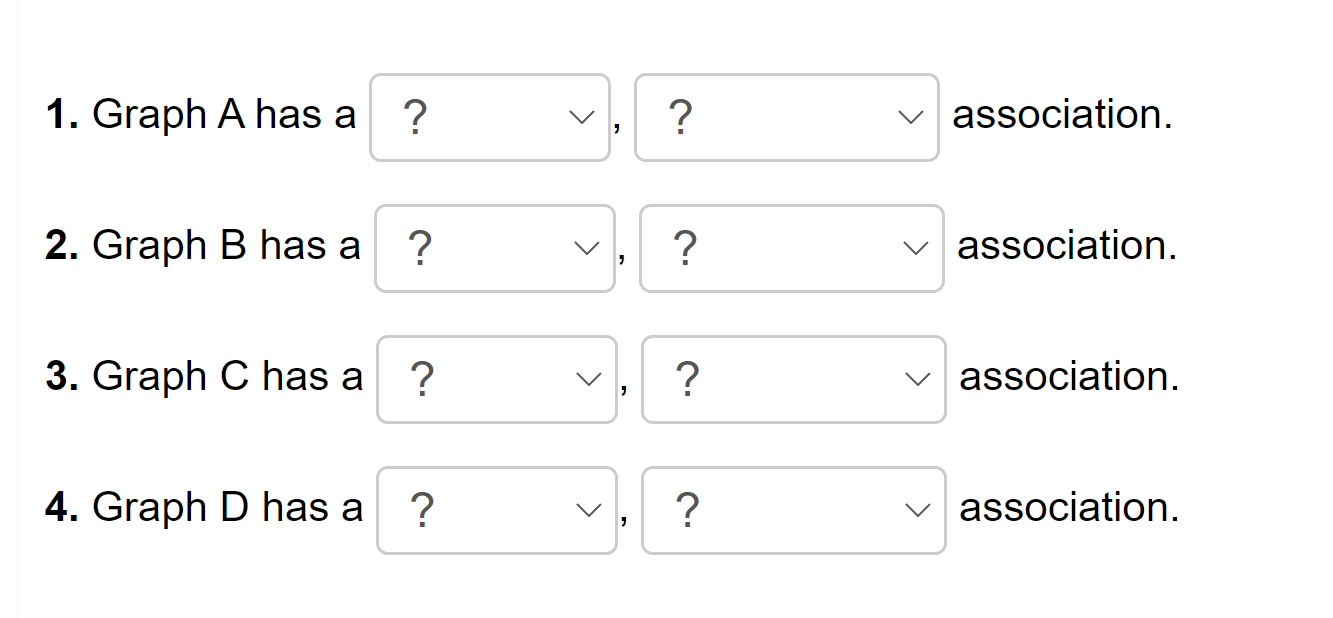This screenshot has width=1333, height=618.
Task: Open the second dropdown for Graph A
Action: 786,118
